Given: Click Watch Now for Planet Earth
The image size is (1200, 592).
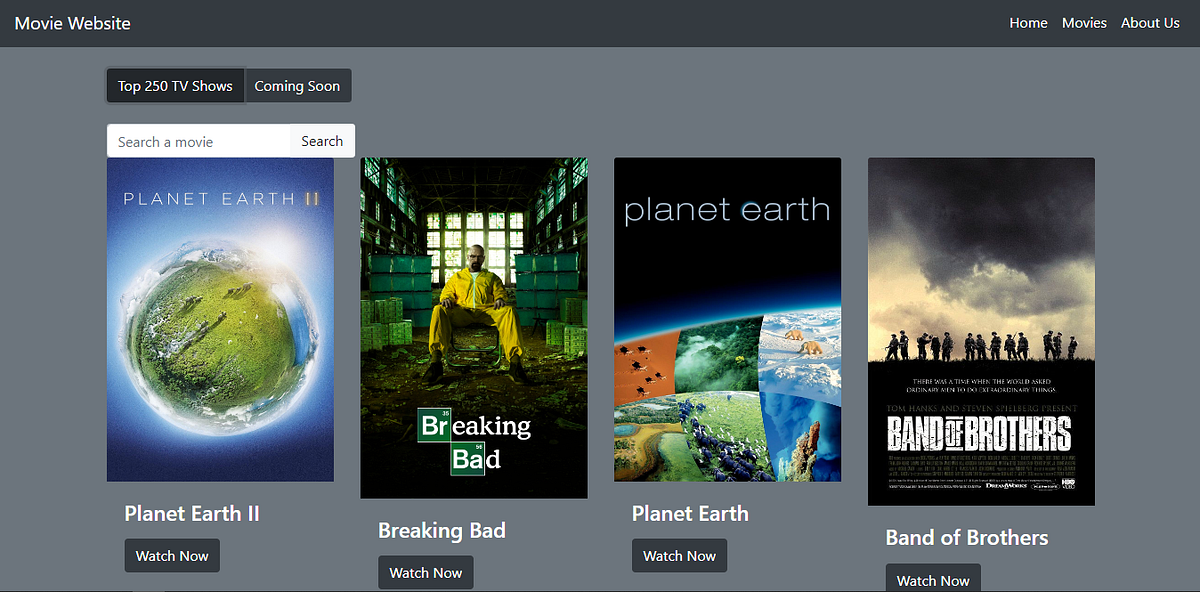Looking at the screenshot, I should pyautogui.click(x=679, y=555).
